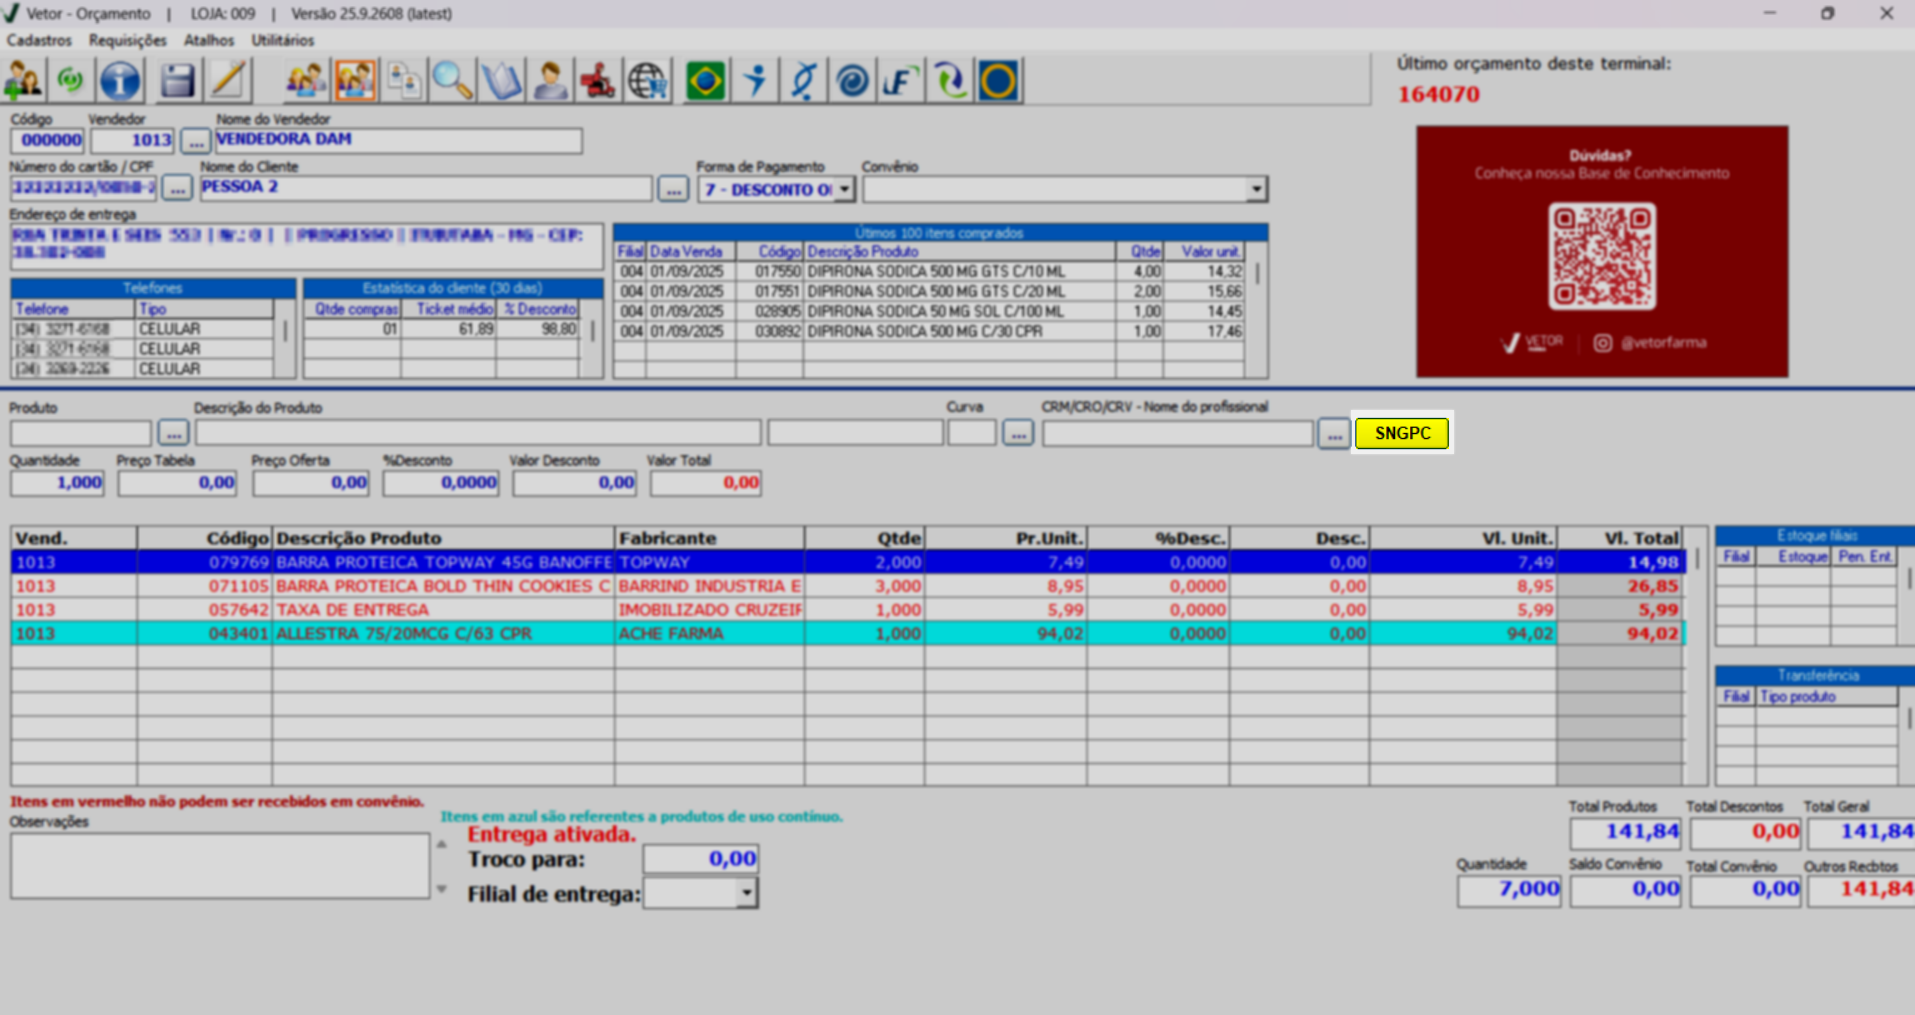
Task: Click the red delivery motorcycle icon
Action: (598, 81)
